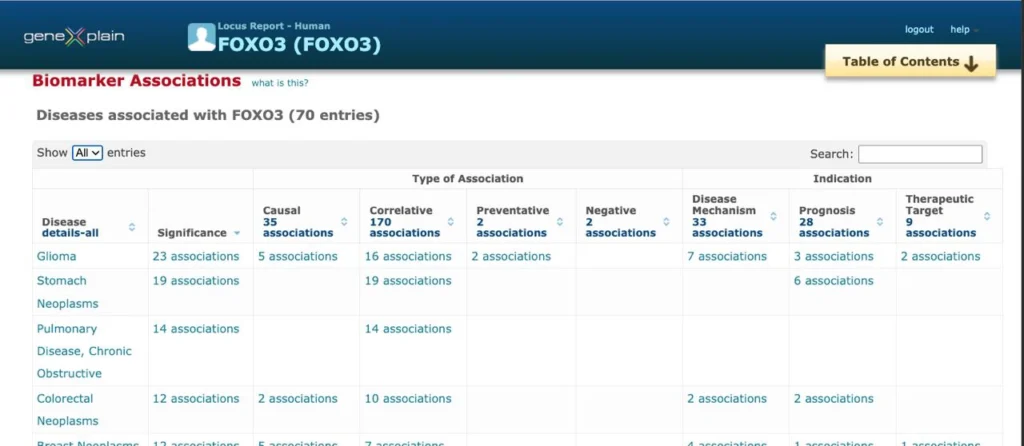Screen dimensions: 1024x446
Task: Click the FOXO3 profile avatar icon
Action: point(201,37)
